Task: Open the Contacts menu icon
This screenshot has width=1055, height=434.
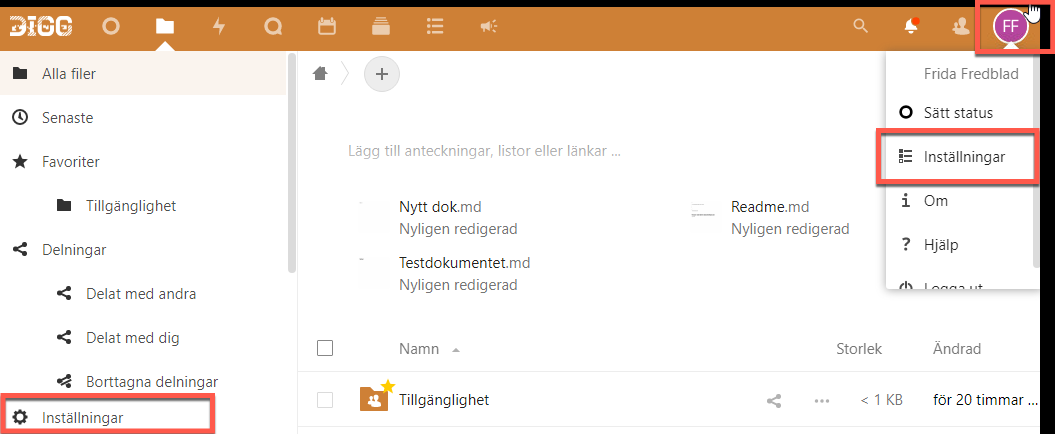Action: coord(961,26)
